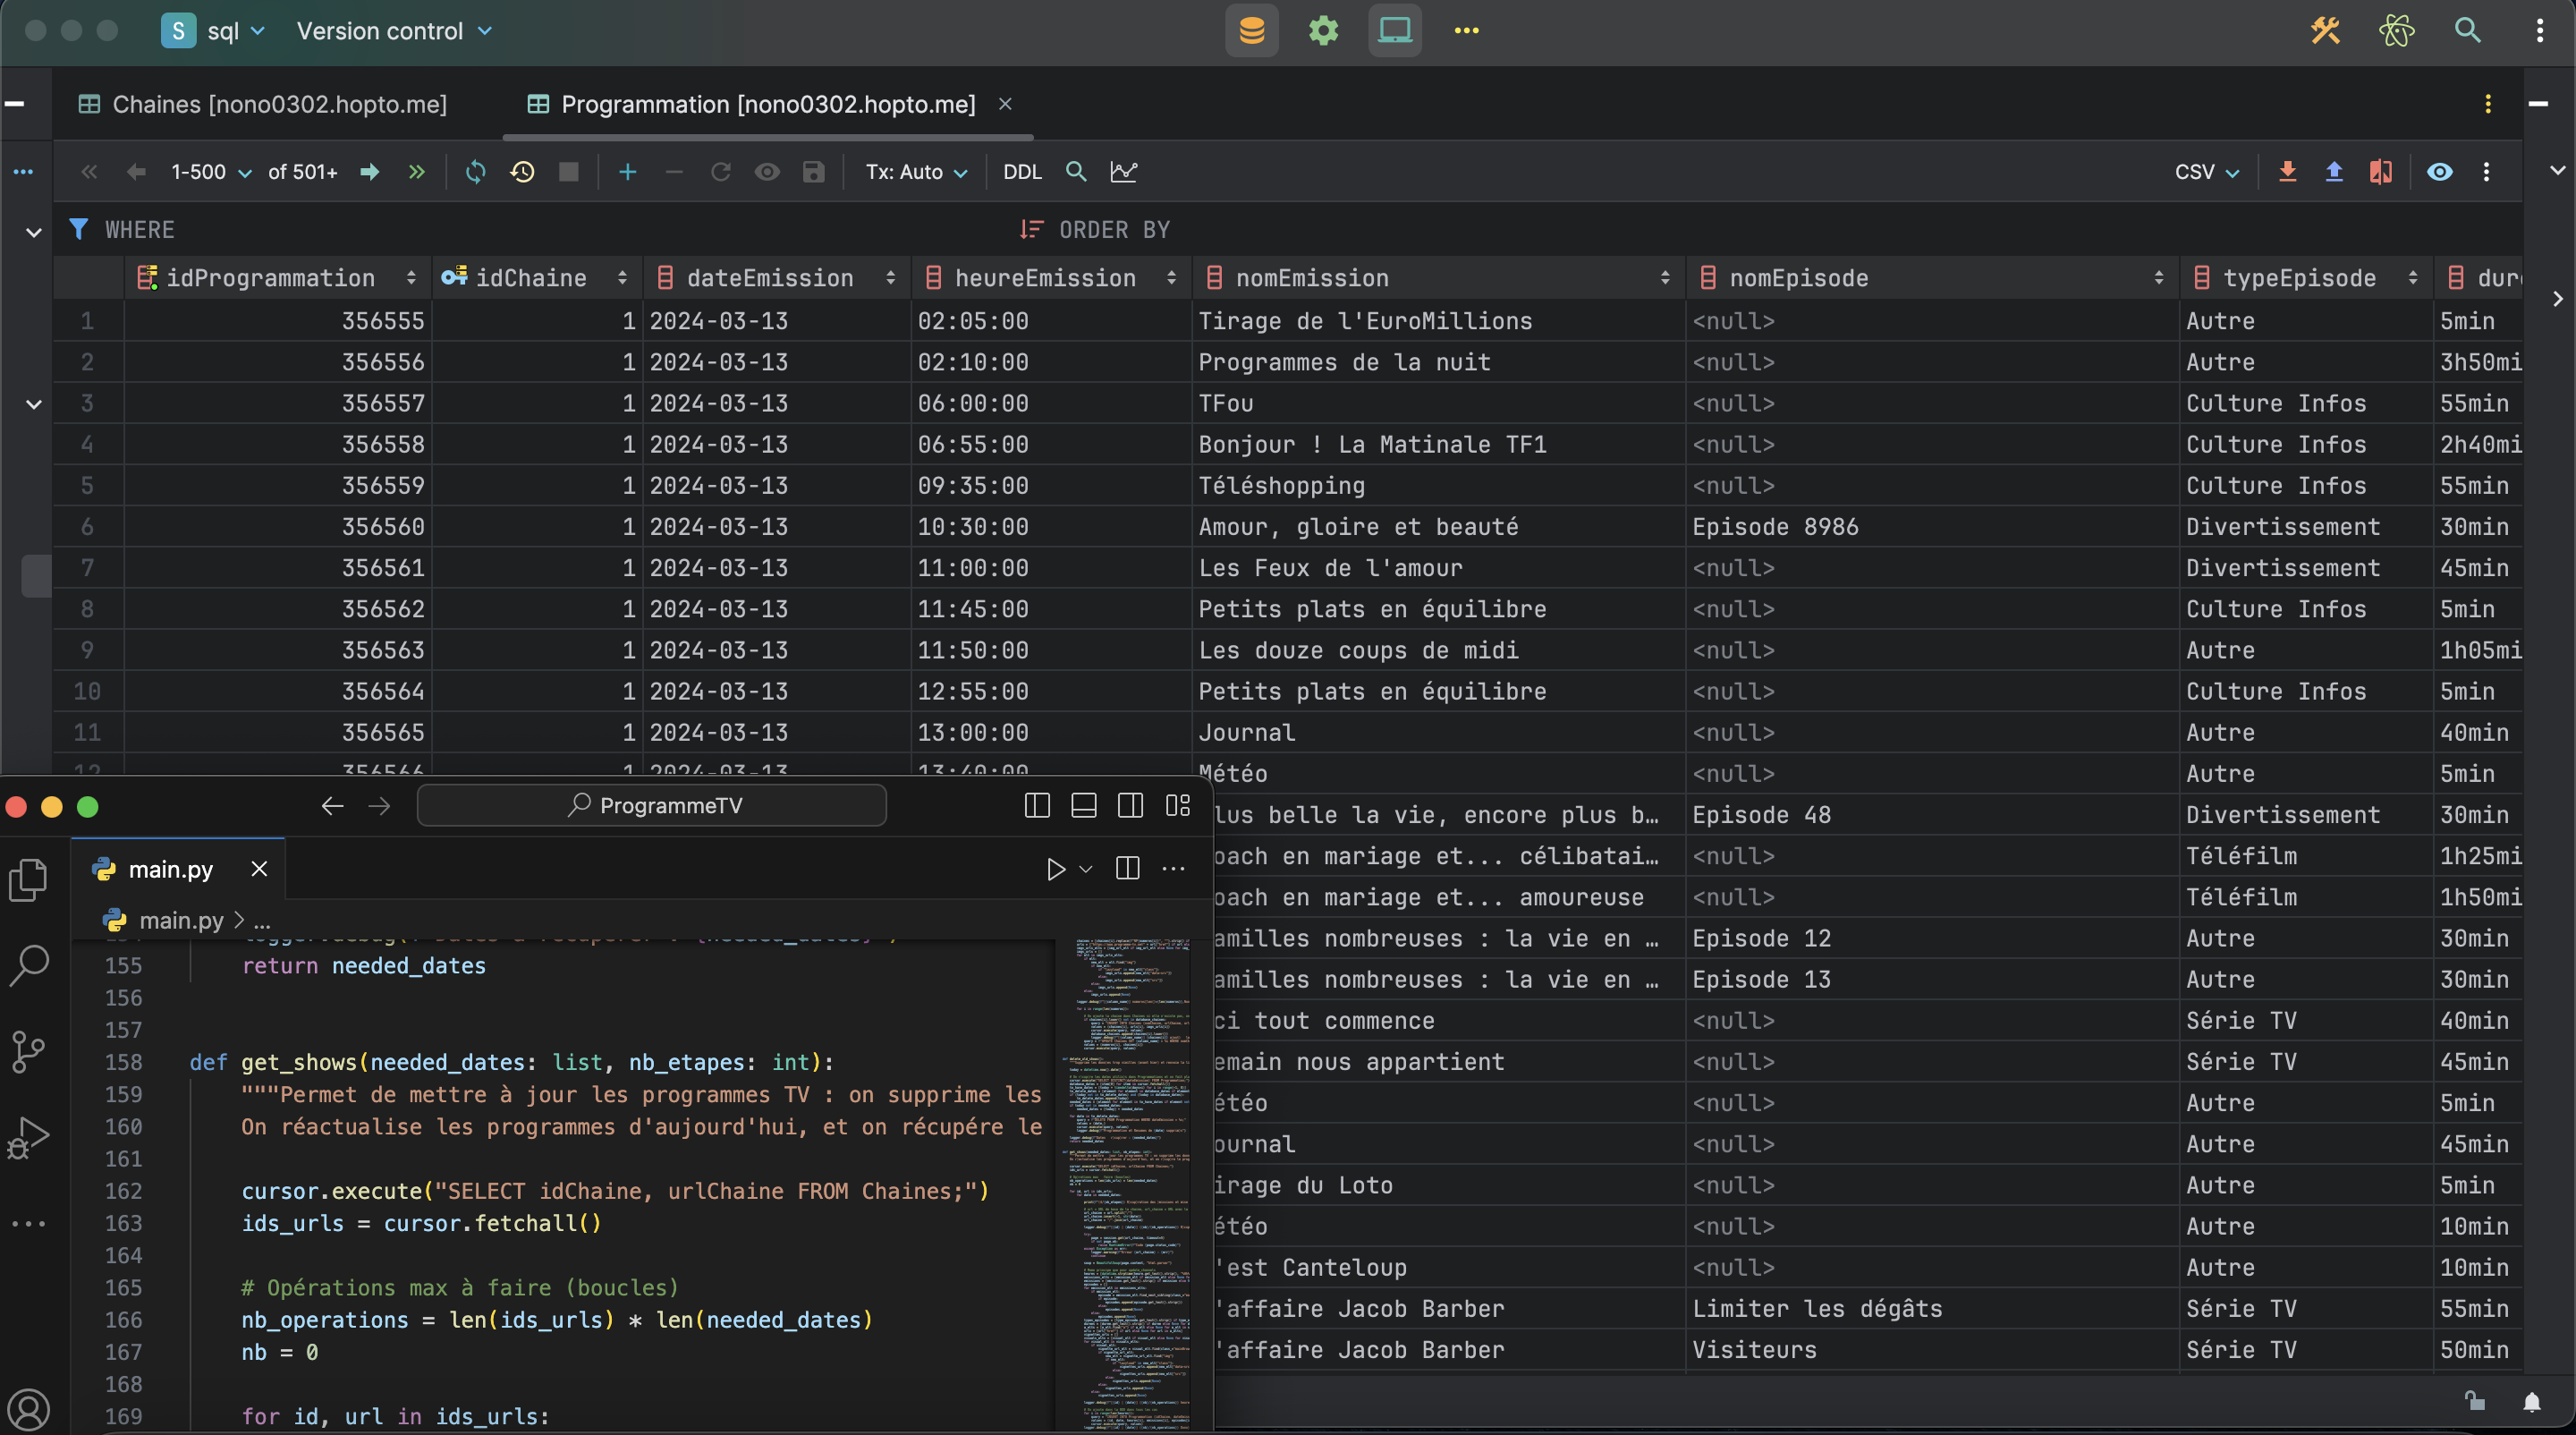Close the main.py tab
The width and height of the screenshot is (2576, 1435).
coord(259,869)
